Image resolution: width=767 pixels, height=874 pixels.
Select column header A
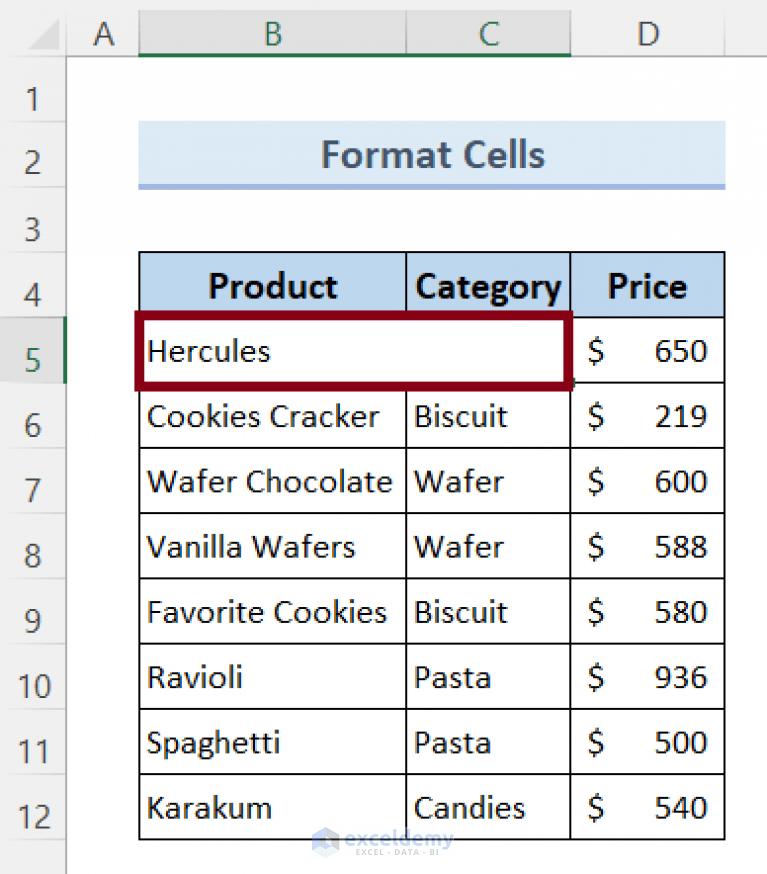[x=103, y=33]
